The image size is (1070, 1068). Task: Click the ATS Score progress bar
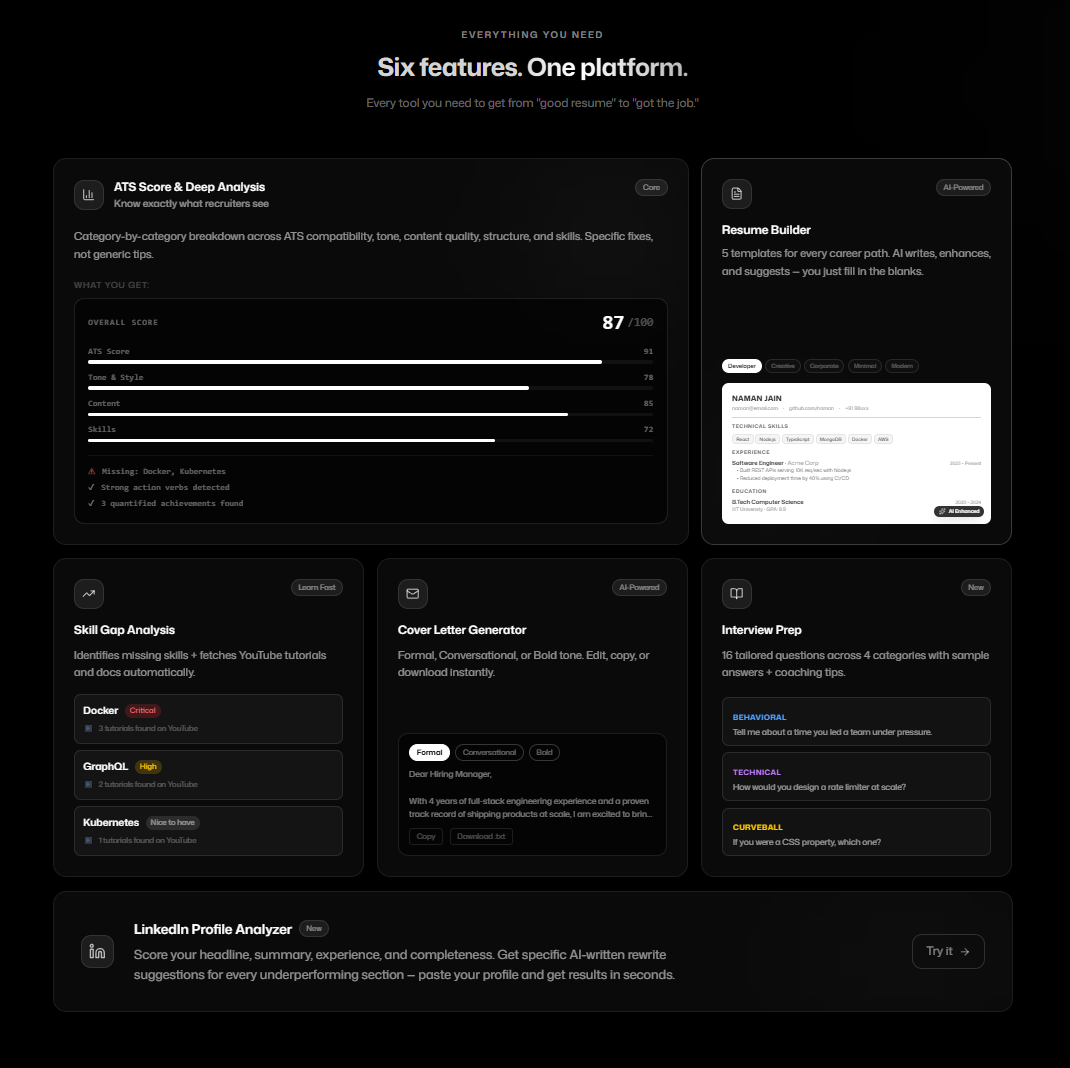click(x=371, y=362)
